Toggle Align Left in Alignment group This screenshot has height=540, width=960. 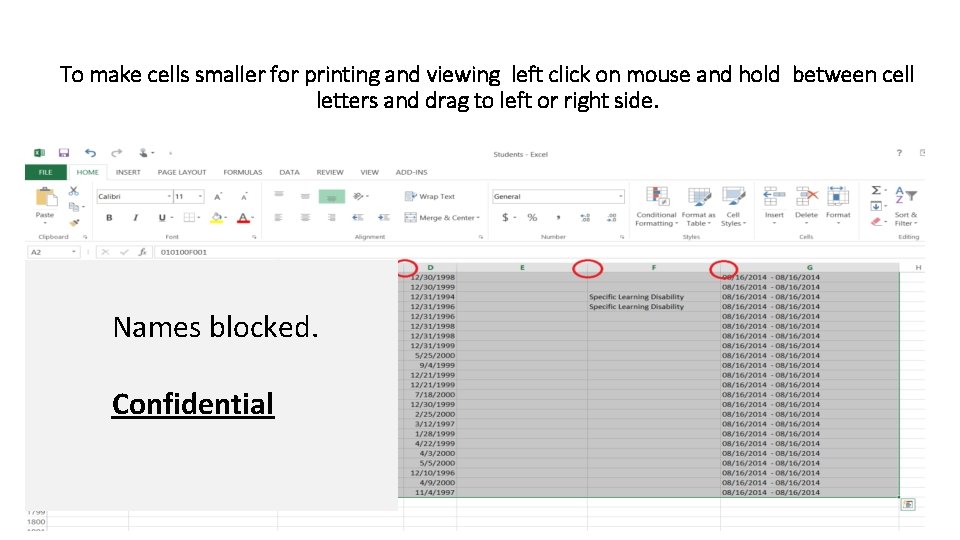coord(279,217)
